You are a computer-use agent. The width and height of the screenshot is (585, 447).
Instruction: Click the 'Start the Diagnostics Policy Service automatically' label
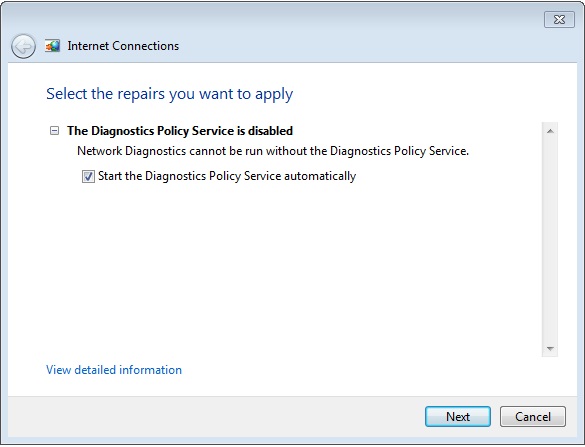(227, 176)
